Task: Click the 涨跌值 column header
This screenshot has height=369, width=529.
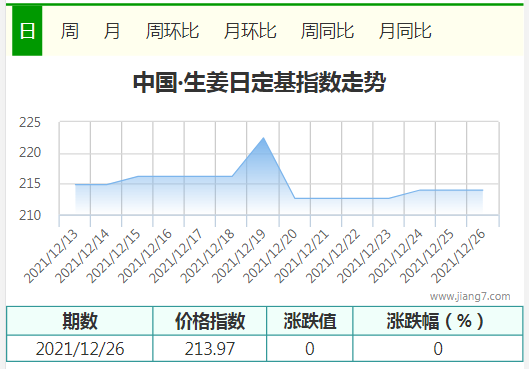Action: click(x=310, y=321)
